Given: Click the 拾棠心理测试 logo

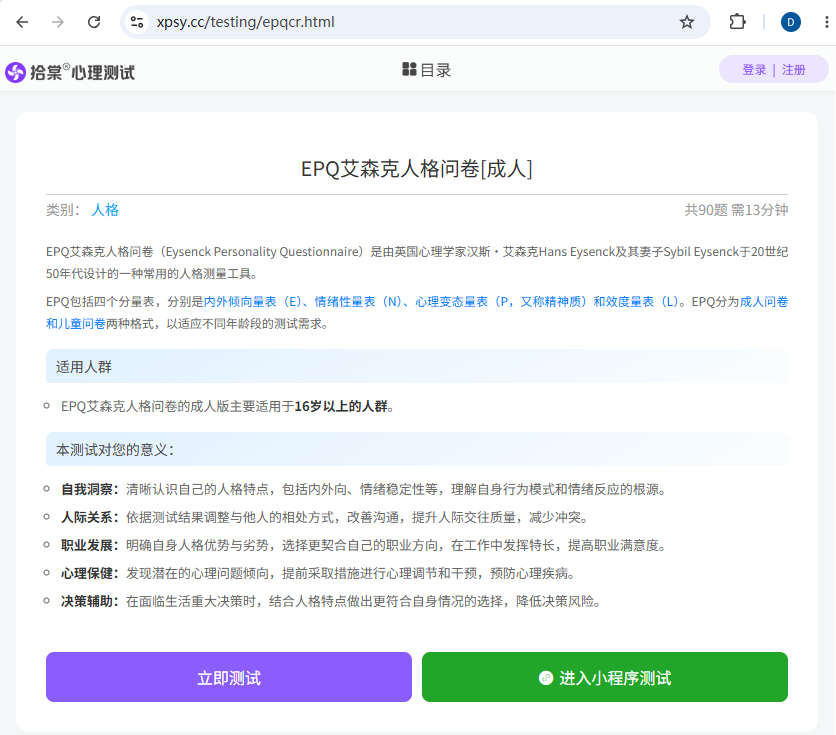Looking at the screenshot, I should pos(70,72).
